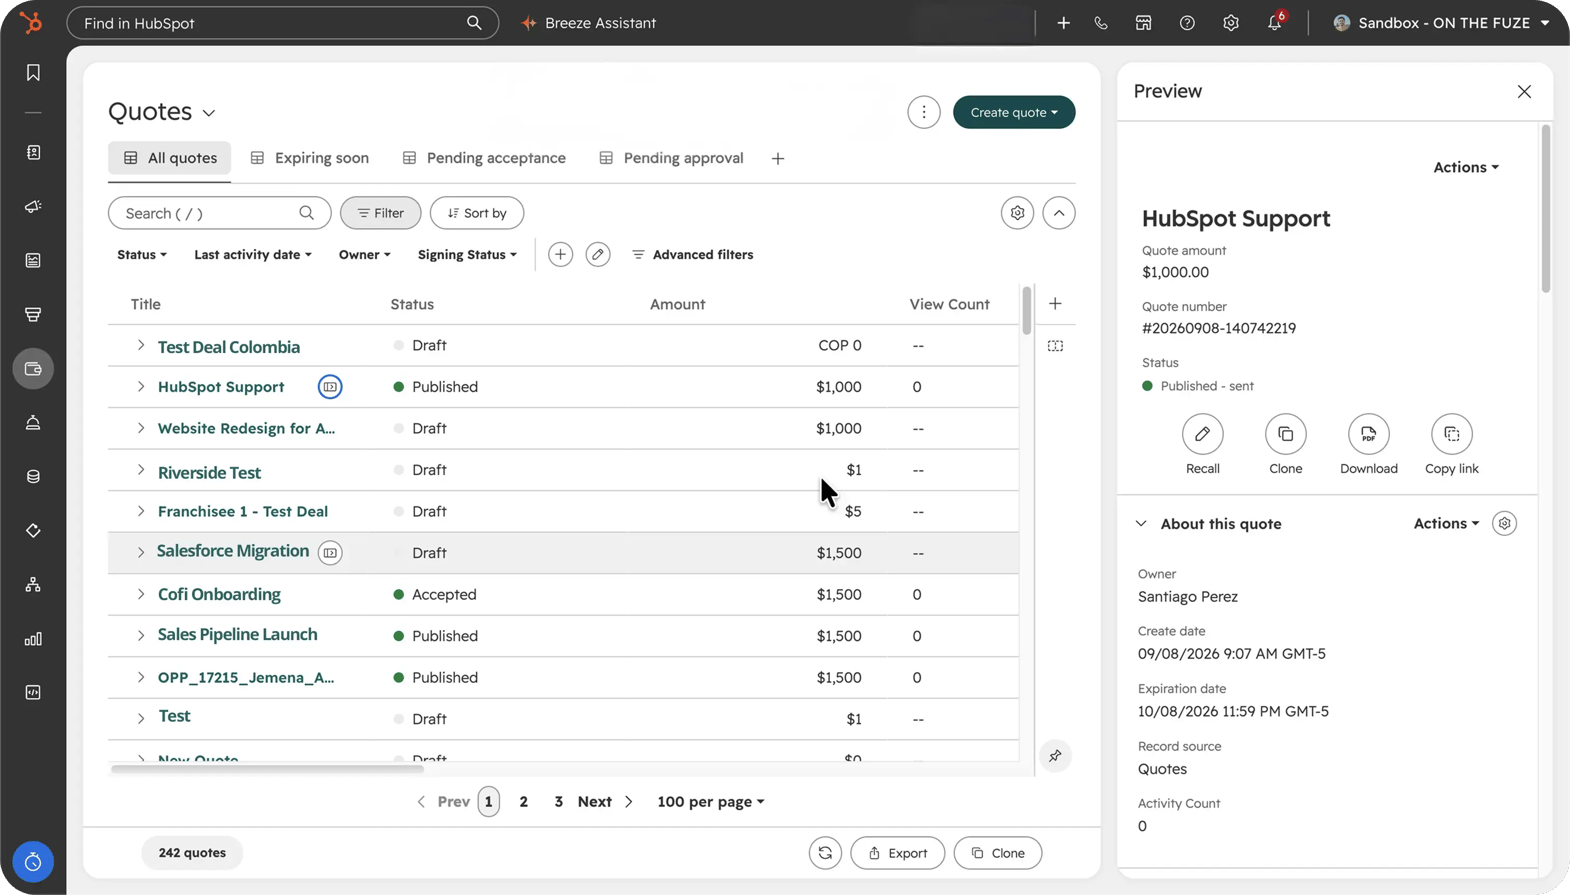1570x895 pixels.
Task: Click the Recall pencil icon in Preview
Action: pos(1202,434)
